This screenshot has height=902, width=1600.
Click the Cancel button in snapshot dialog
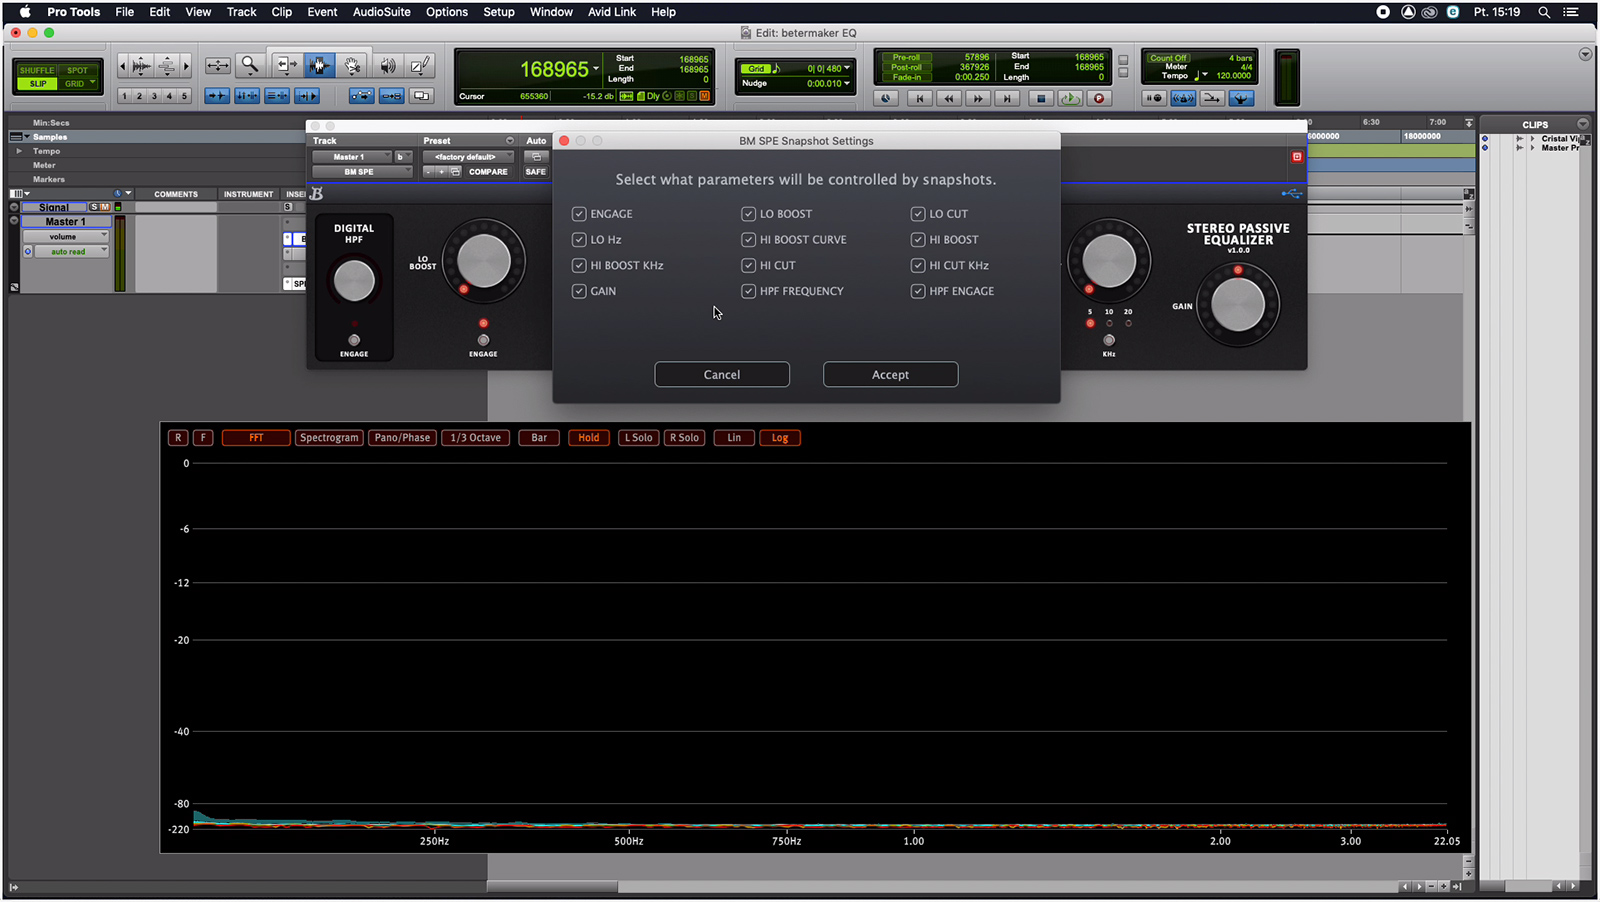[x=722, y=375]
